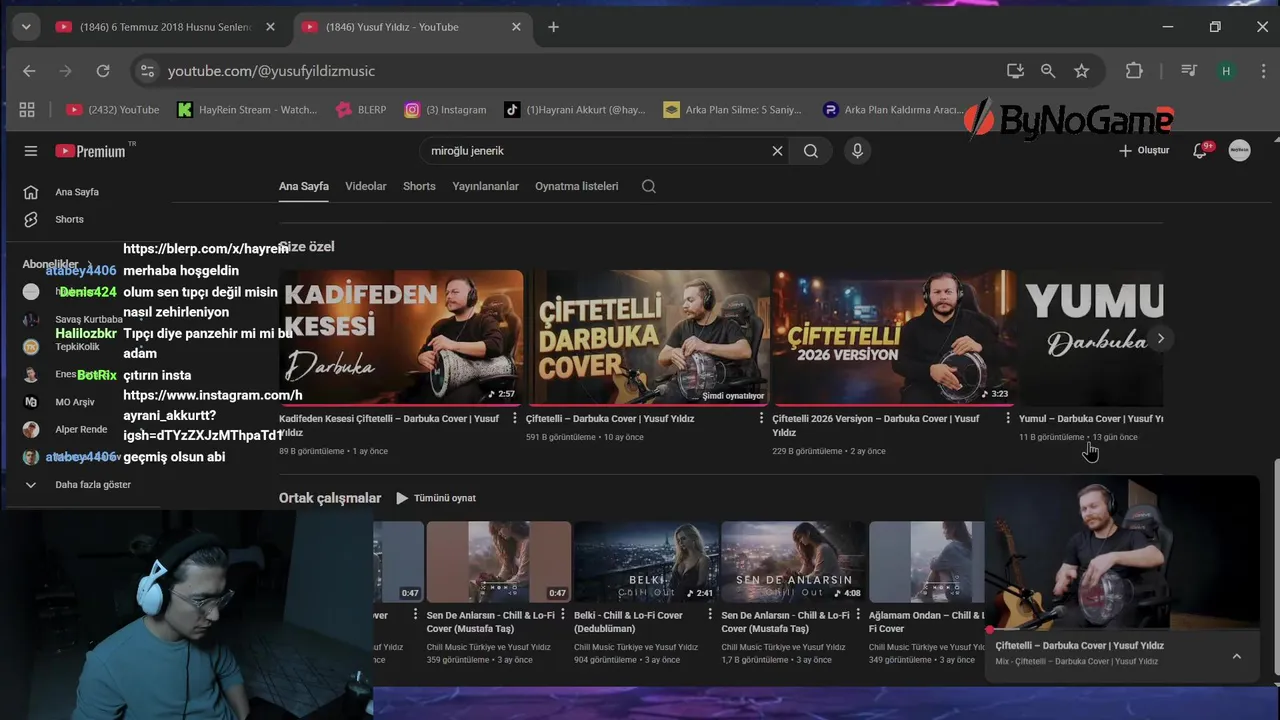Click the Oluştur create button
The width and height of the screenshot is (1280, 720).
[x=1144, y=151]
